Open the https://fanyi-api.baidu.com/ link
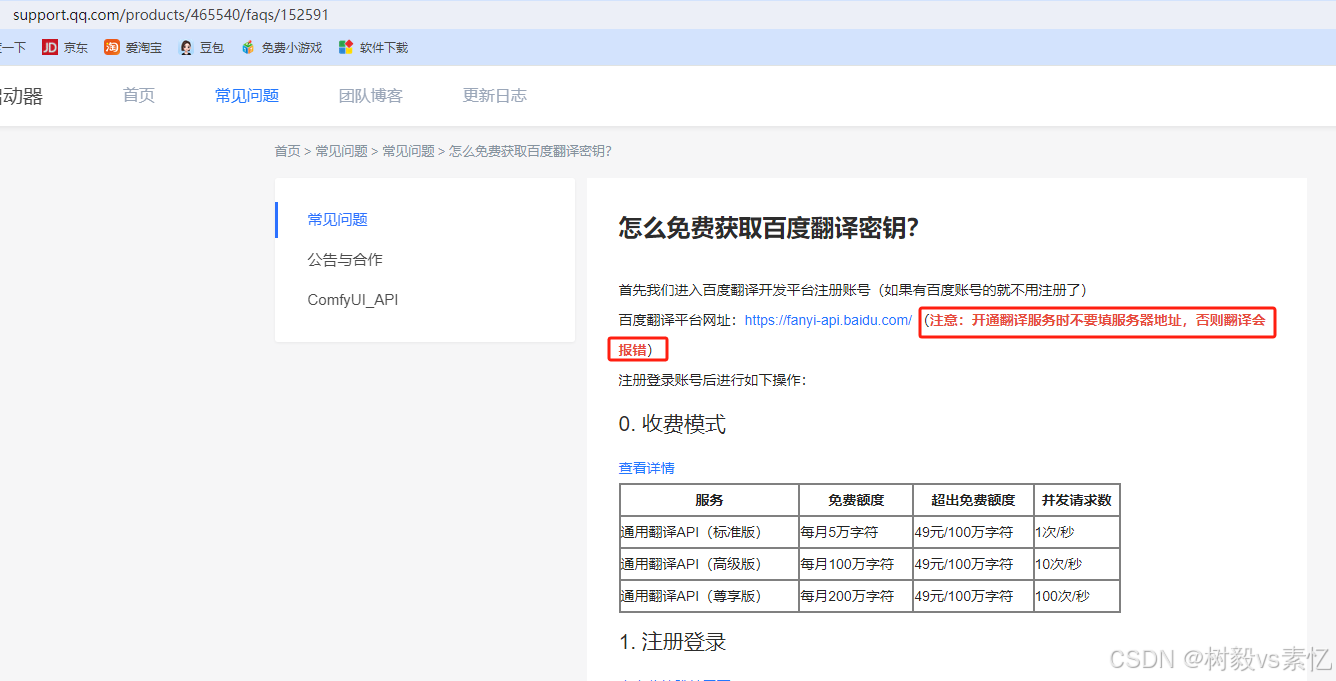 tap(828, 320)
